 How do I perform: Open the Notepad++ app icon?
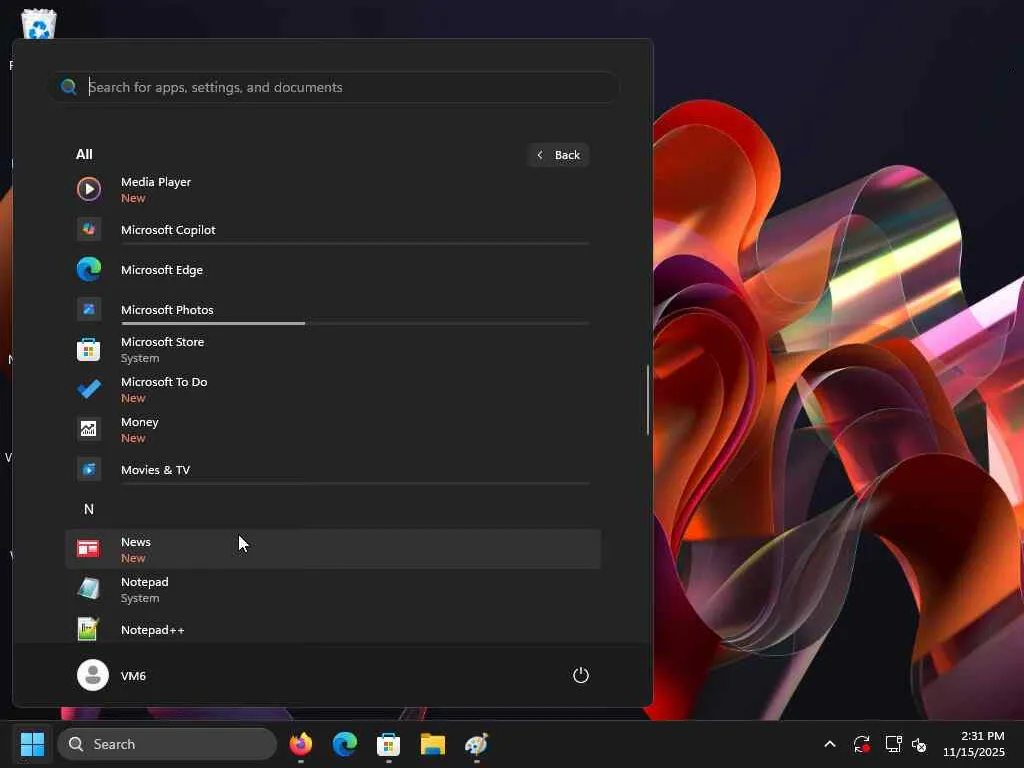coord(89,629)
